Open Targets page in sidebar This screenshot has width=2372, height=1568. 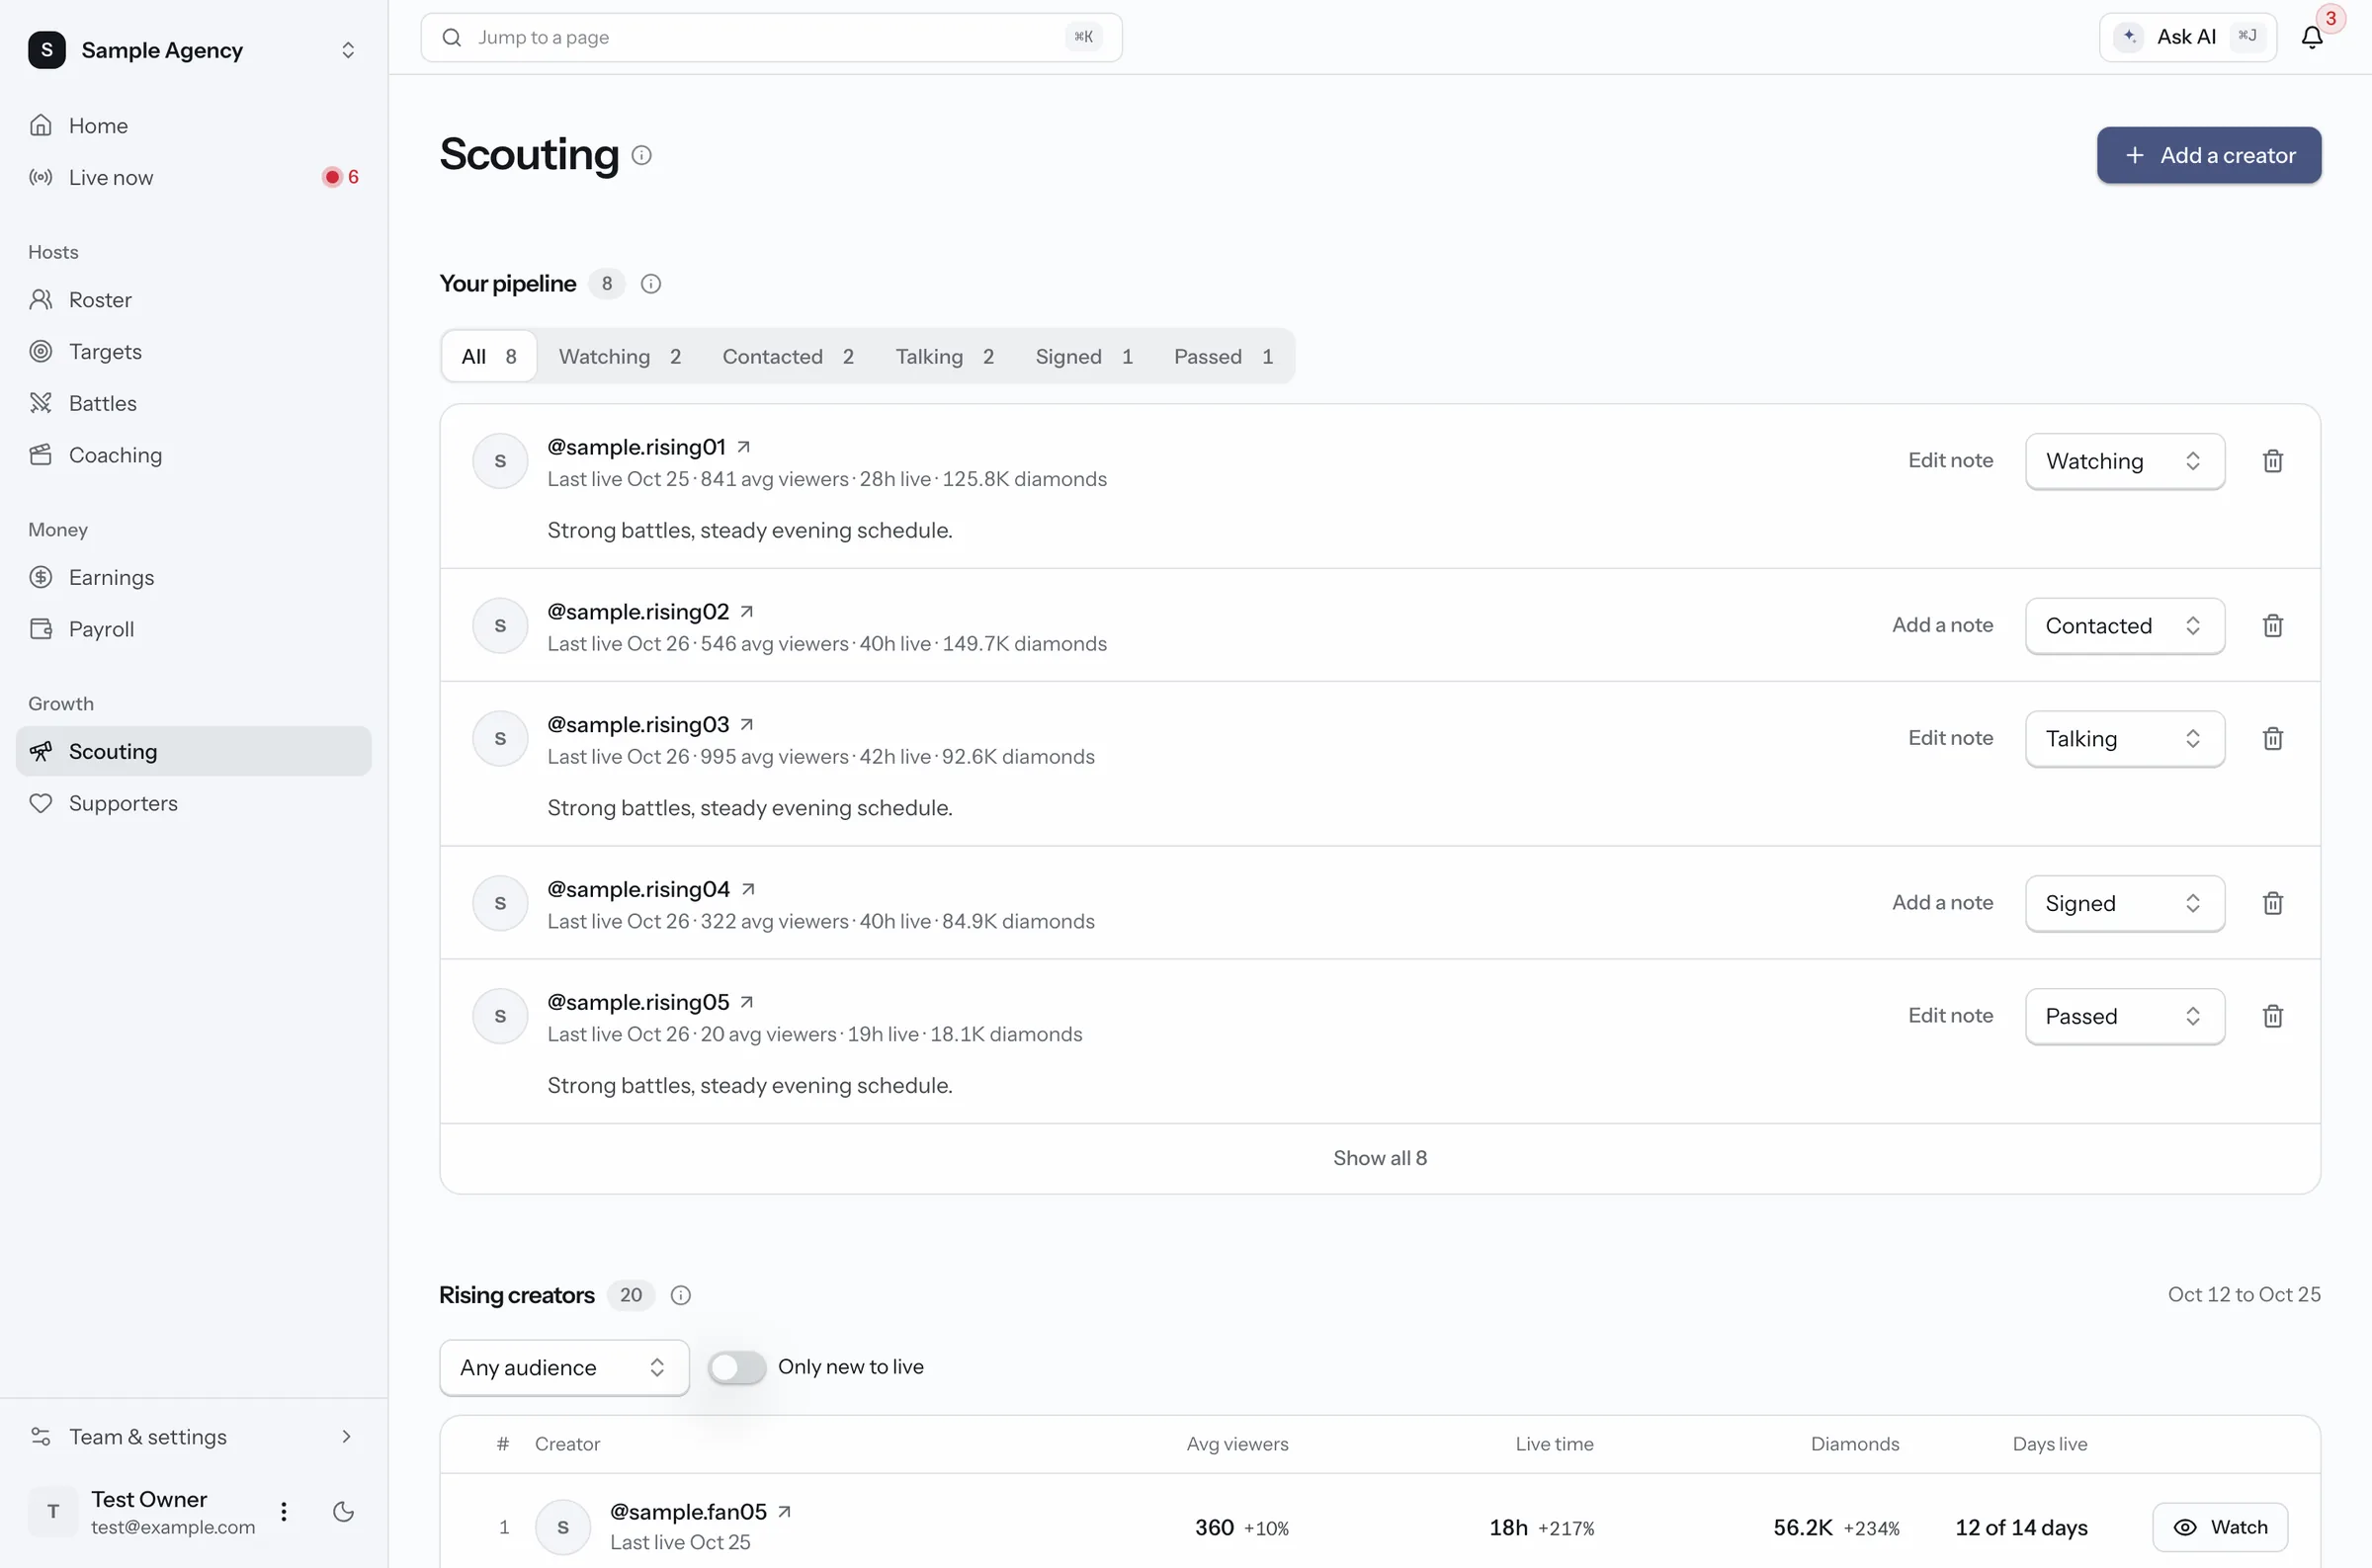pos(194,351)
